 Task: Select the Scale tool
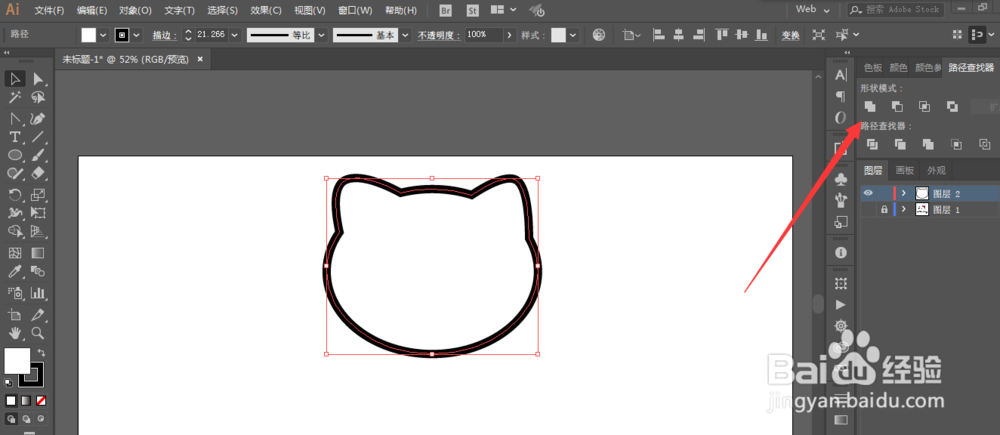pyautogui.click(x=38, y=195)
